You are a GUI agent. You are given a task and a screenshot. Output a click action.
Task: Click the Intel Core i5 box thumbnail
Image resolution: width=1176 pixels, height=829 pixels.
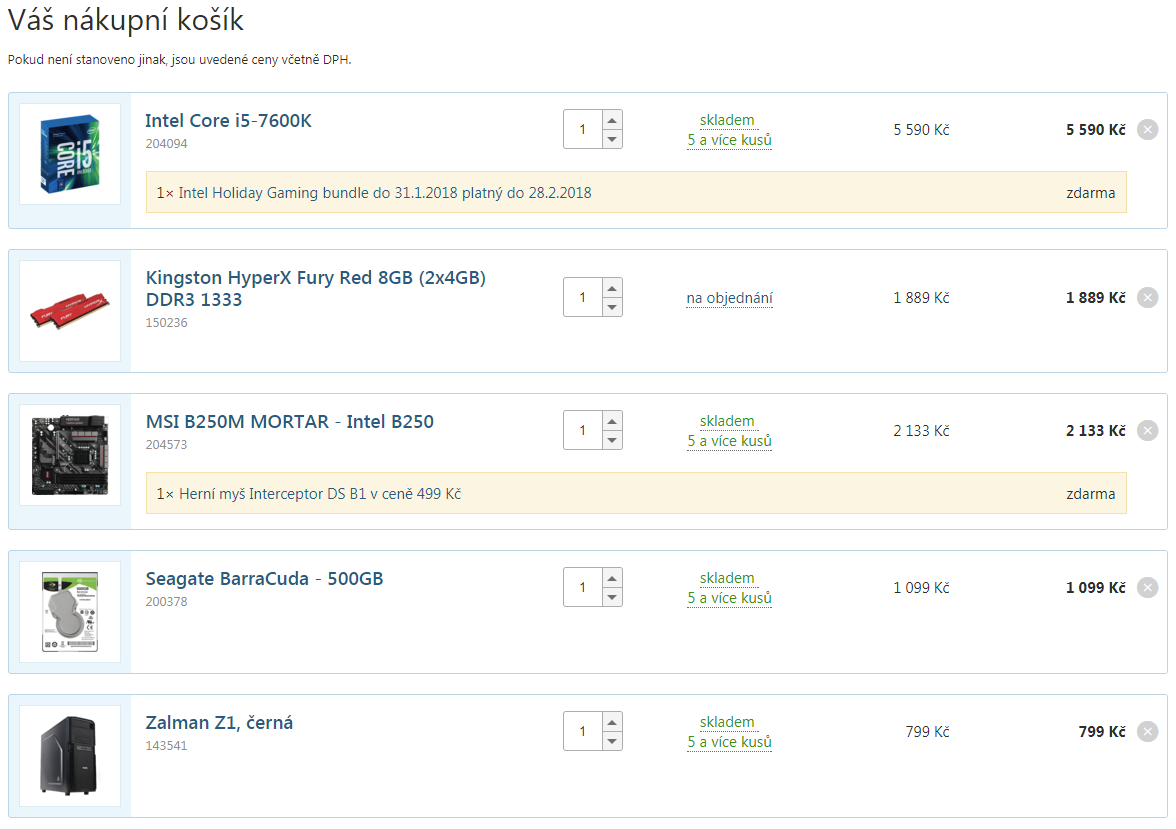(70, 154)
